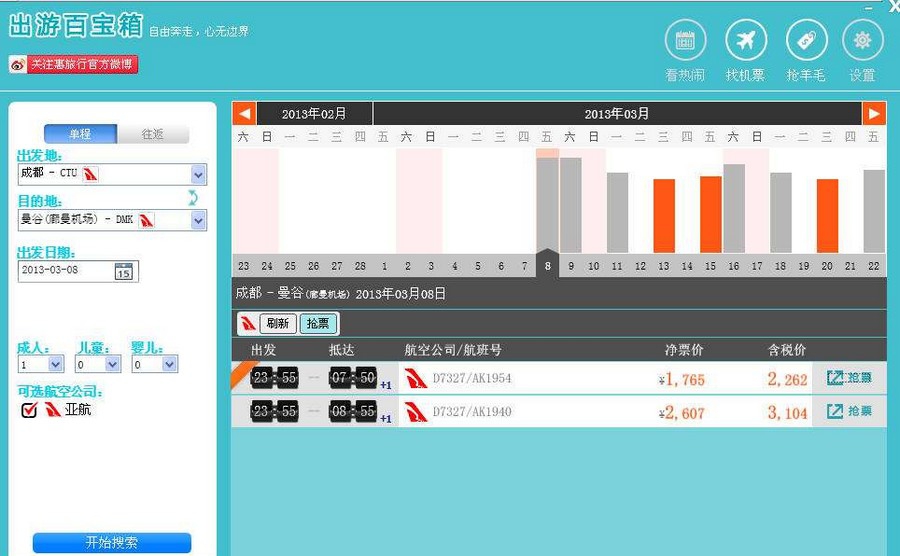This screenshot has width=900, height=556.
Task: Click date 23 on the date axis
Action: tap(244, 266)
